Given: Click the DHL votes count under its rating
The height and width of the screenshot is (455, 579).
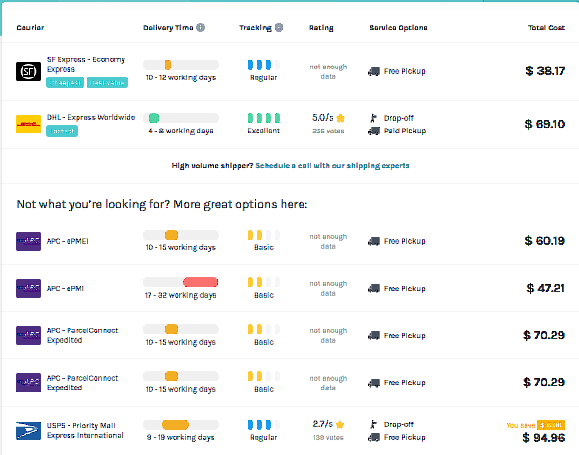Looking at the screenshot, I should click(x=328, y=131).
